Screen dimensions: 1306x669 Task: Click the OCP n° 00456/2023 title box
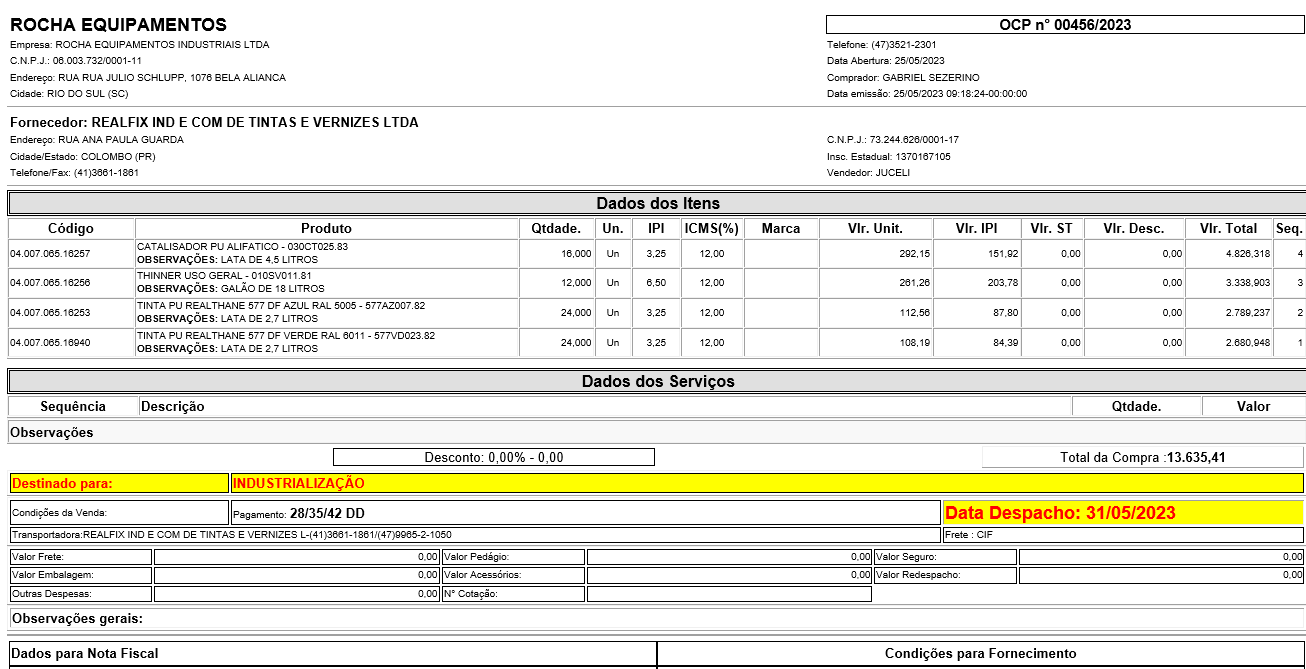point(1064,25)
